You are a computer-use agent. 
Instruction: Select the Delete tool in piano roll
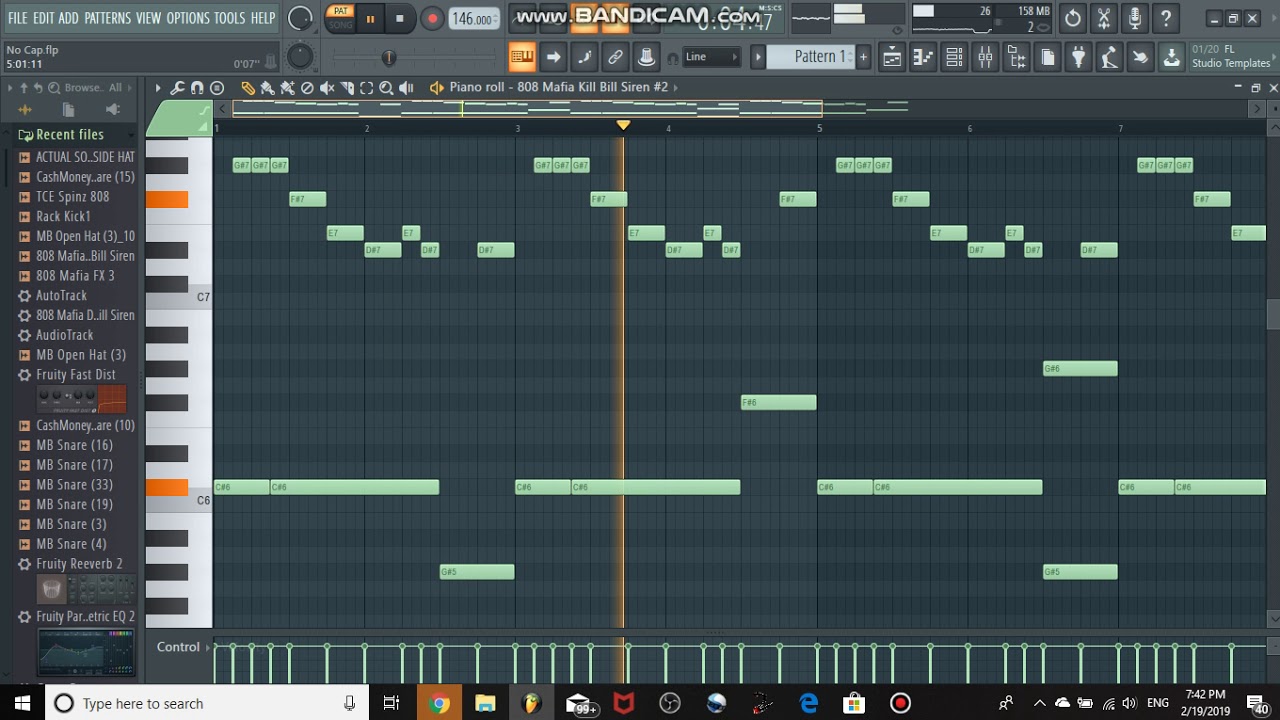point(307,88)
